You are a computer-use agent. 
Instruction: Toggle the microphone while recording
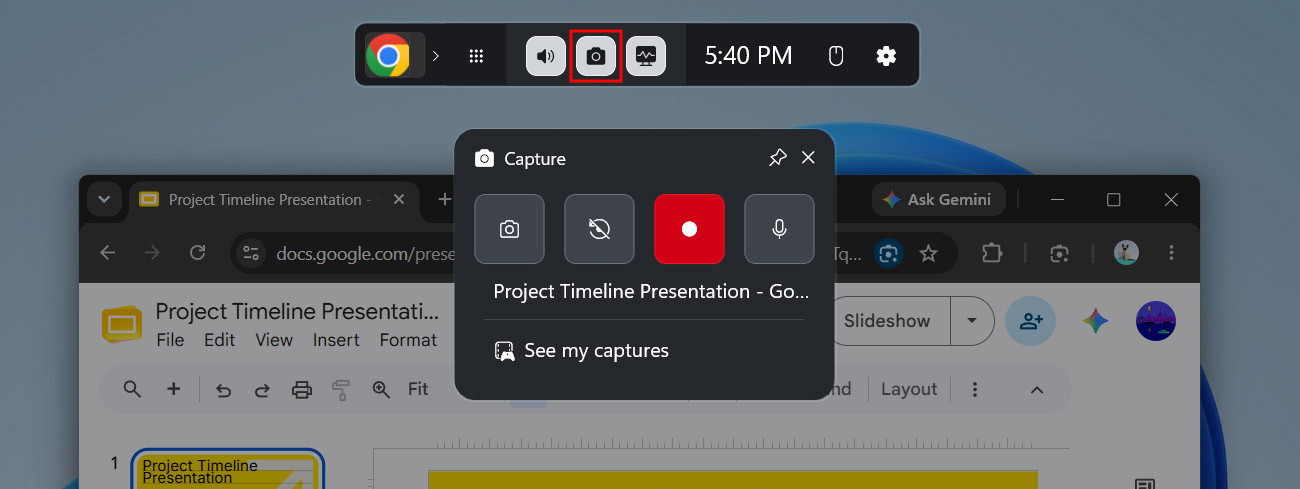pyautogui.click(x=779, y=229)
